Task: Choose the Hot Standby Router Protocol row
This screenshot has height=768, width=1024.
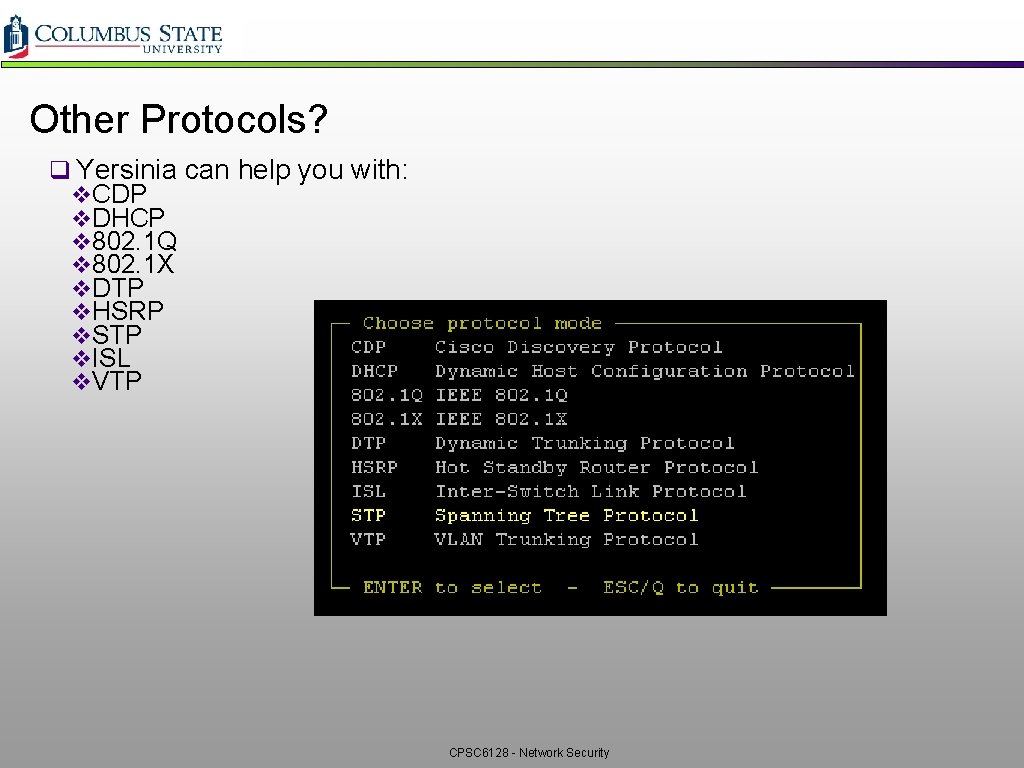Action: [x=554, y=467]
